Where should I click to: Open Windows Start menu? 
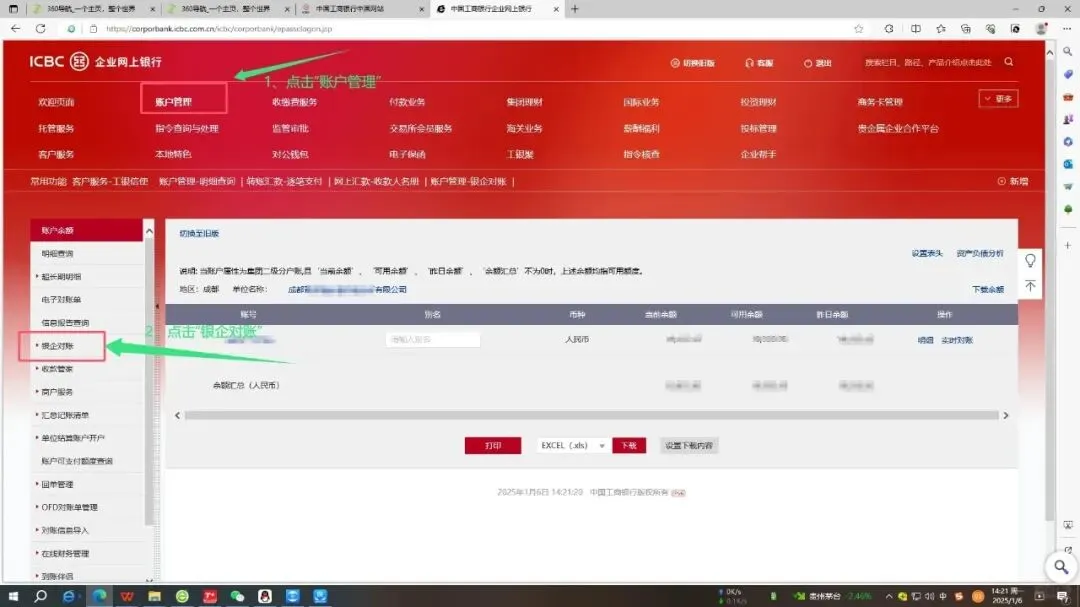(x=12, y=596)
